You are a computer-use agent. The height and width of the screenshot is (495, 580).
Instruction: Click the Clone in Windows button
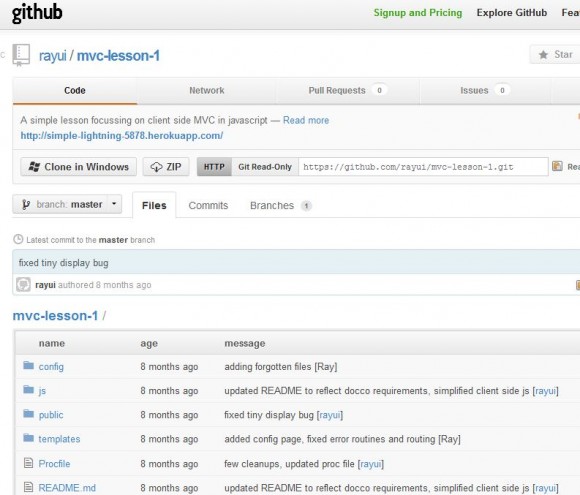pyautogui.click(x=78, y=167)
